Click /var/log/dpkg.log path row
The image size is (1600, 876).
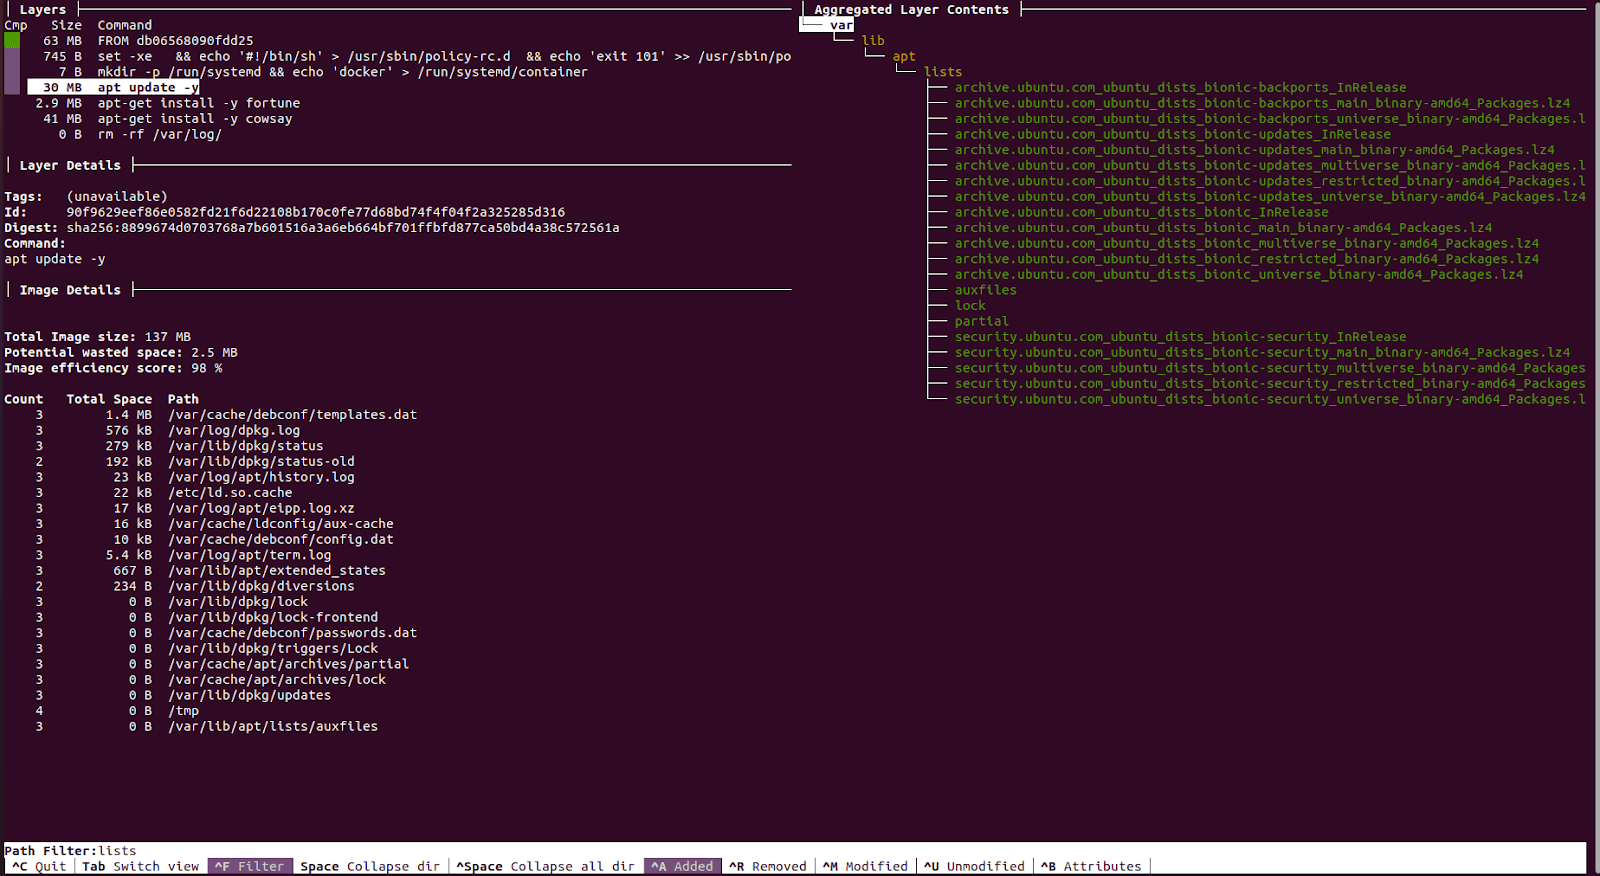click(x=168, y=430)
